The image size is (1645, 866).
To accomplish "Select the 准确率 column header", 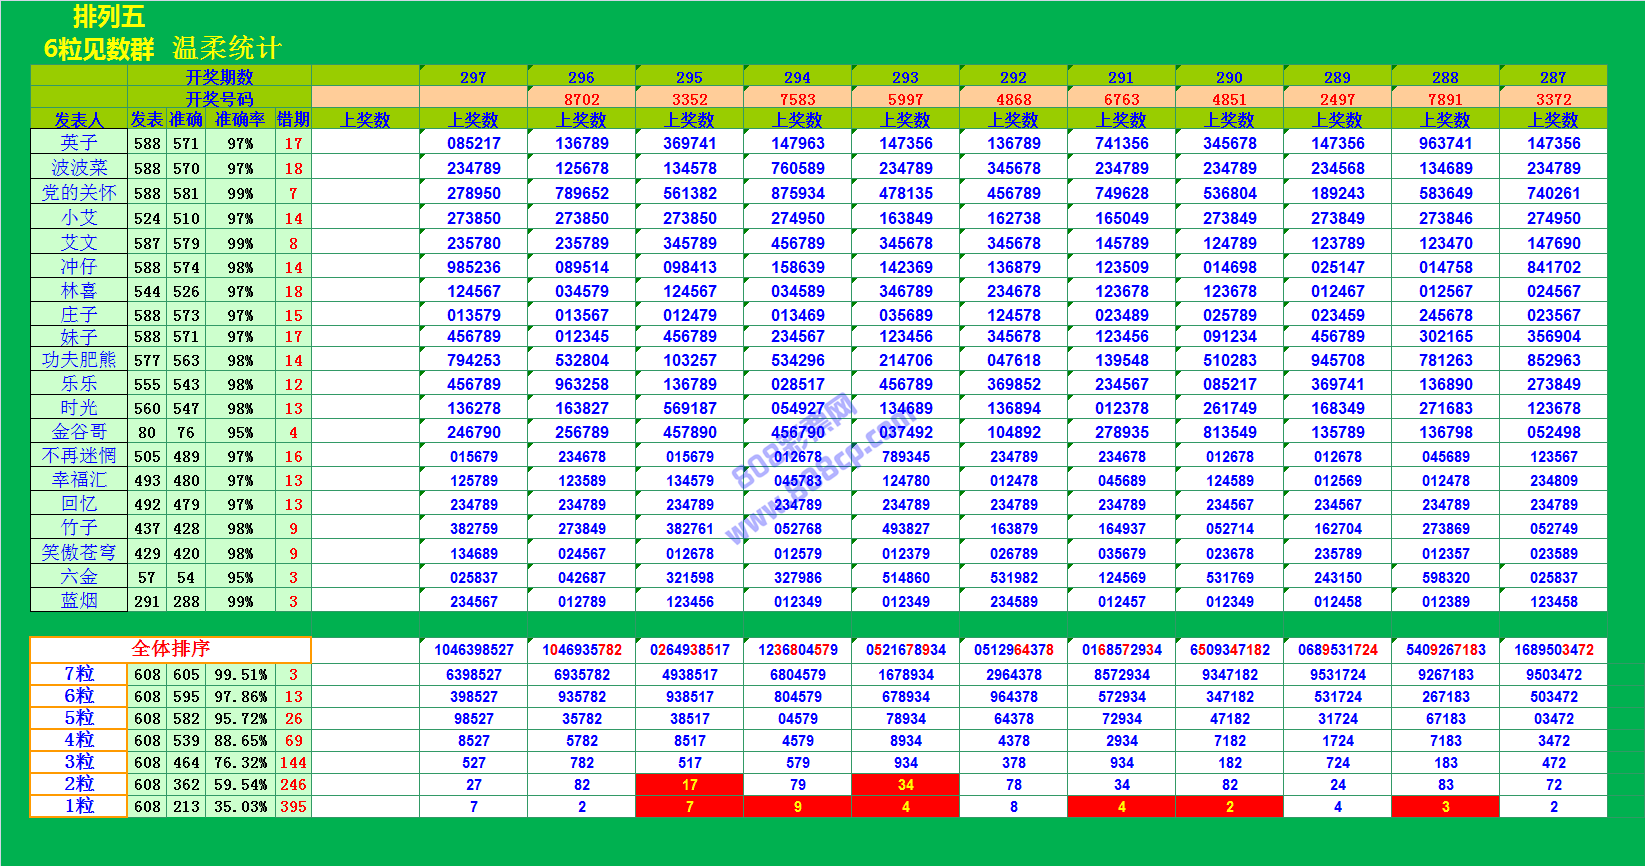I will [240, 120].
